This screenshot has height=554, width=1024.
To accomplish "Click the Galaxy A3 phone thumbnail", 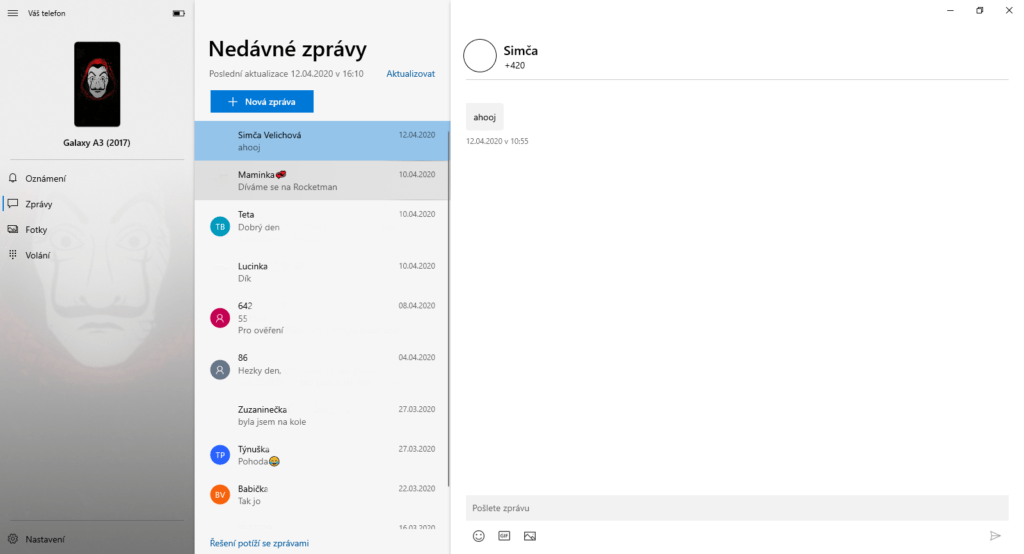I will (97, 84).
